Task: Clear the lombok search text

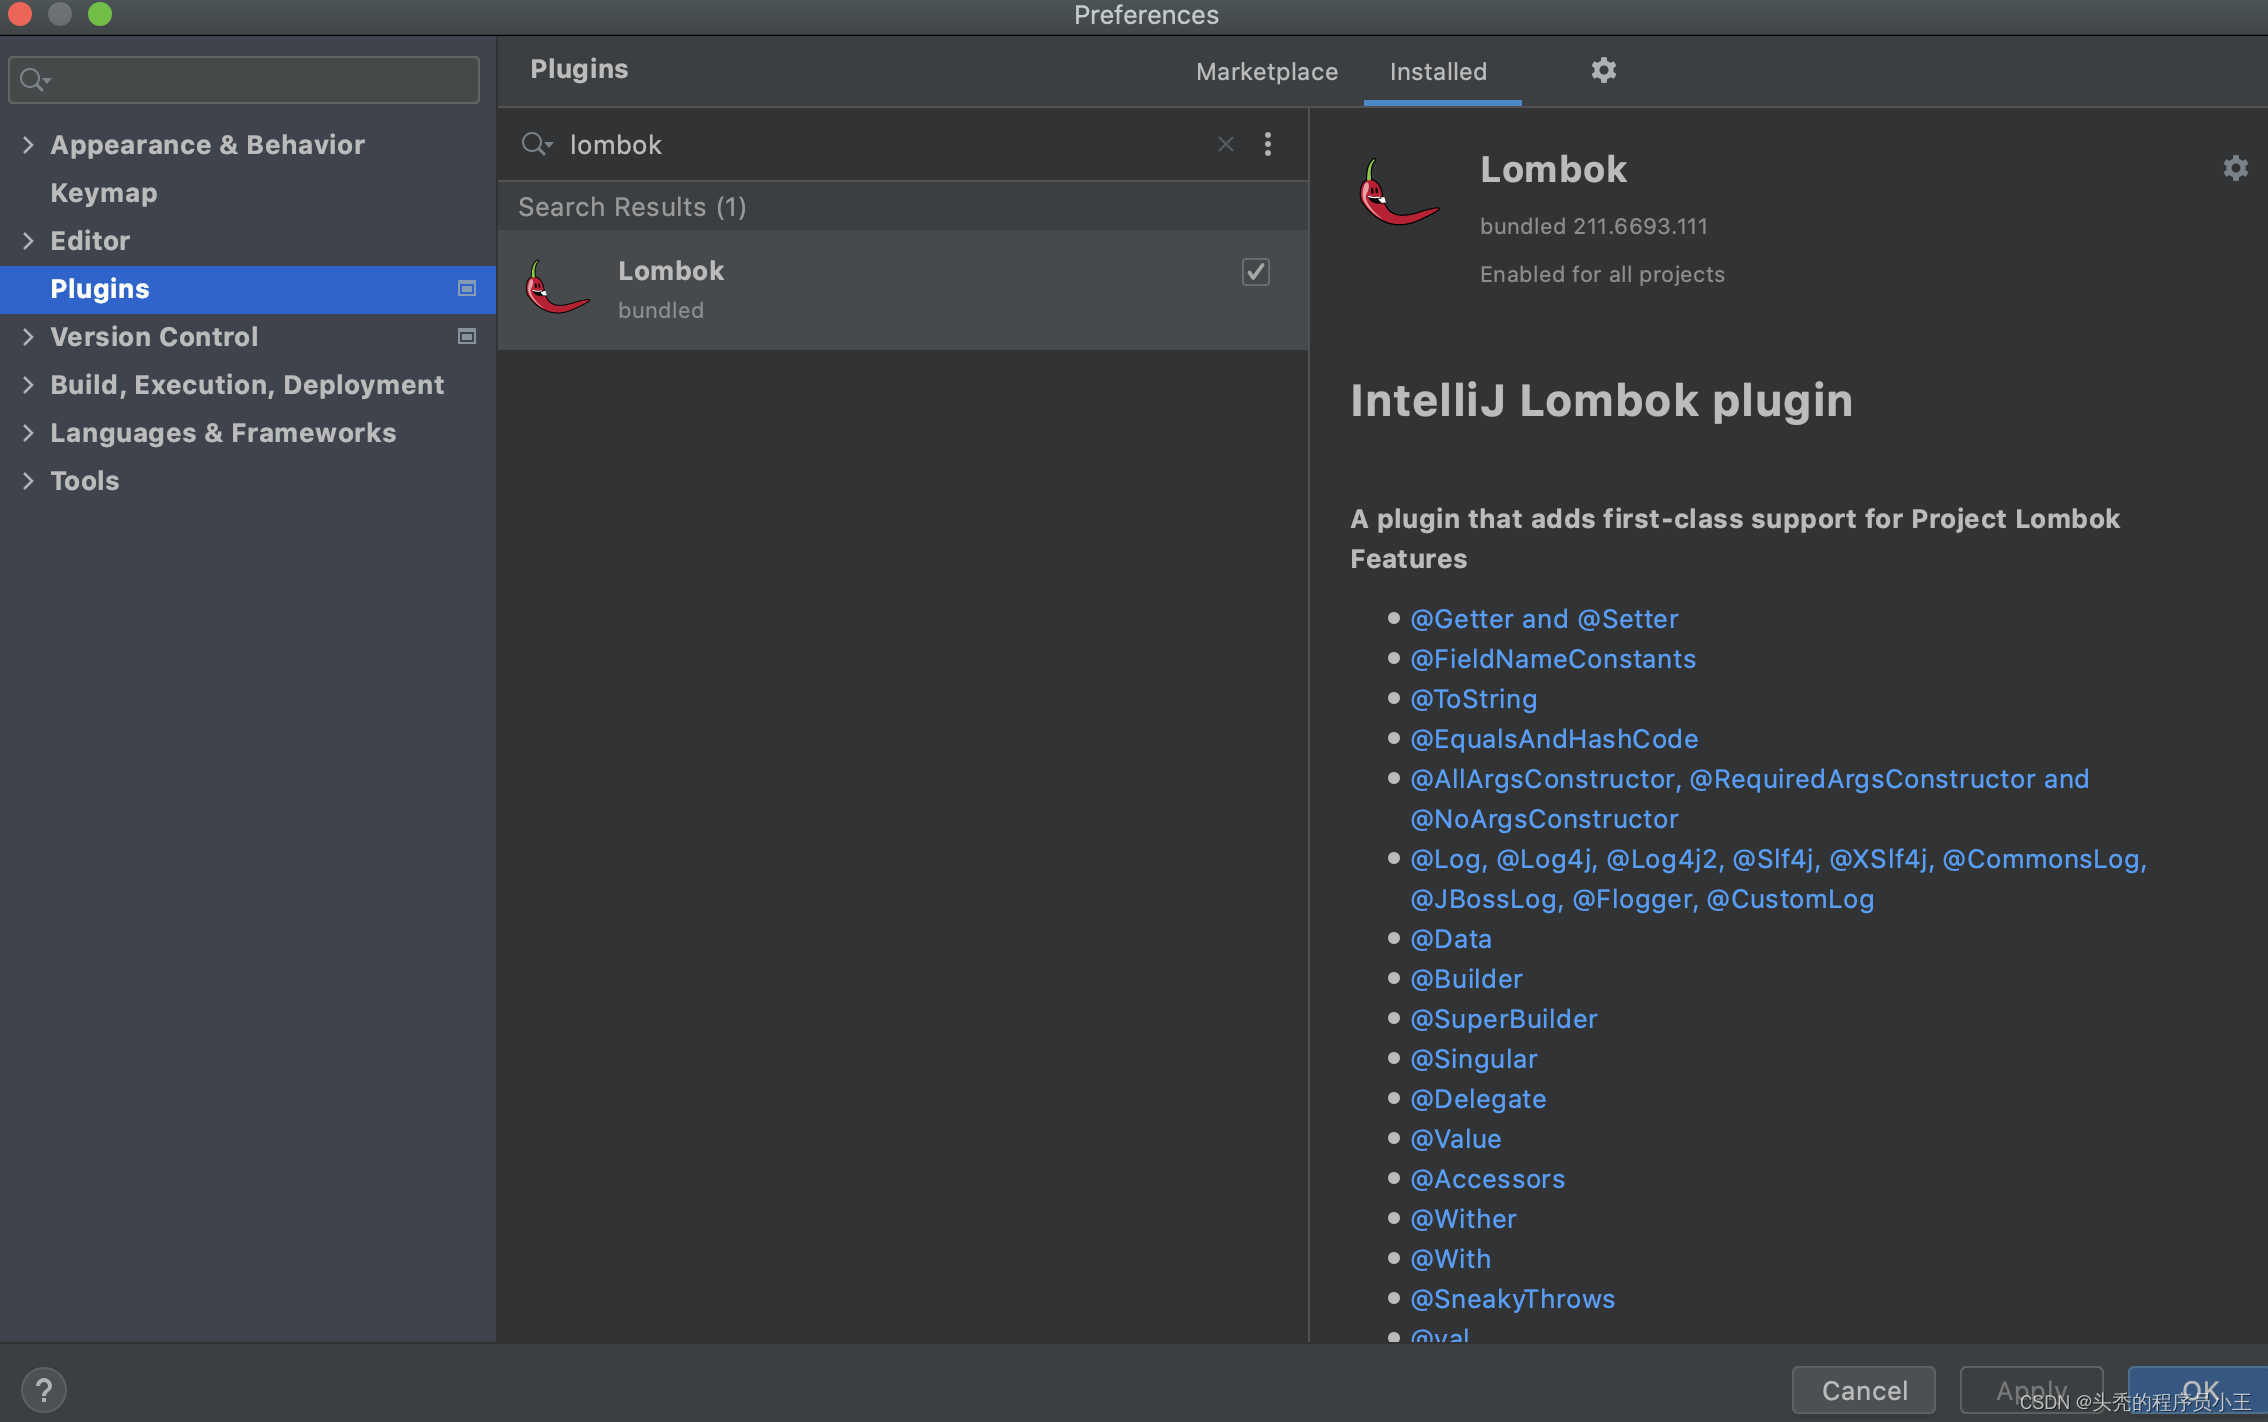Action: coord(1226,144)
